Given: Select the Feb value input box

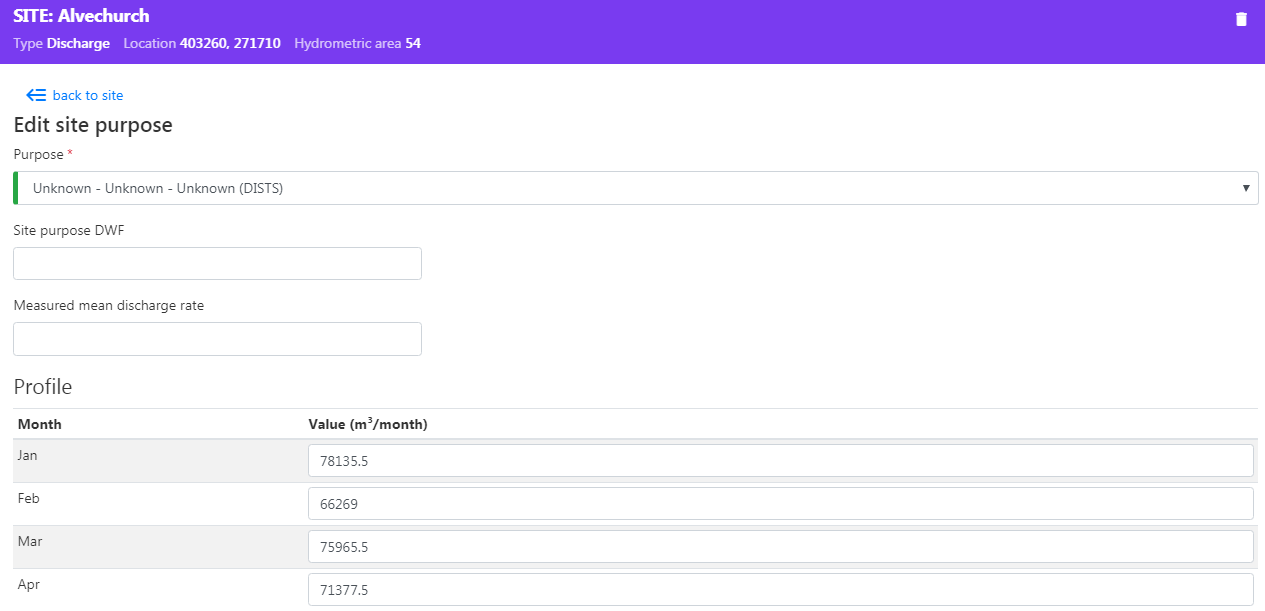Looking at the screenshot, I should (780, 504).
